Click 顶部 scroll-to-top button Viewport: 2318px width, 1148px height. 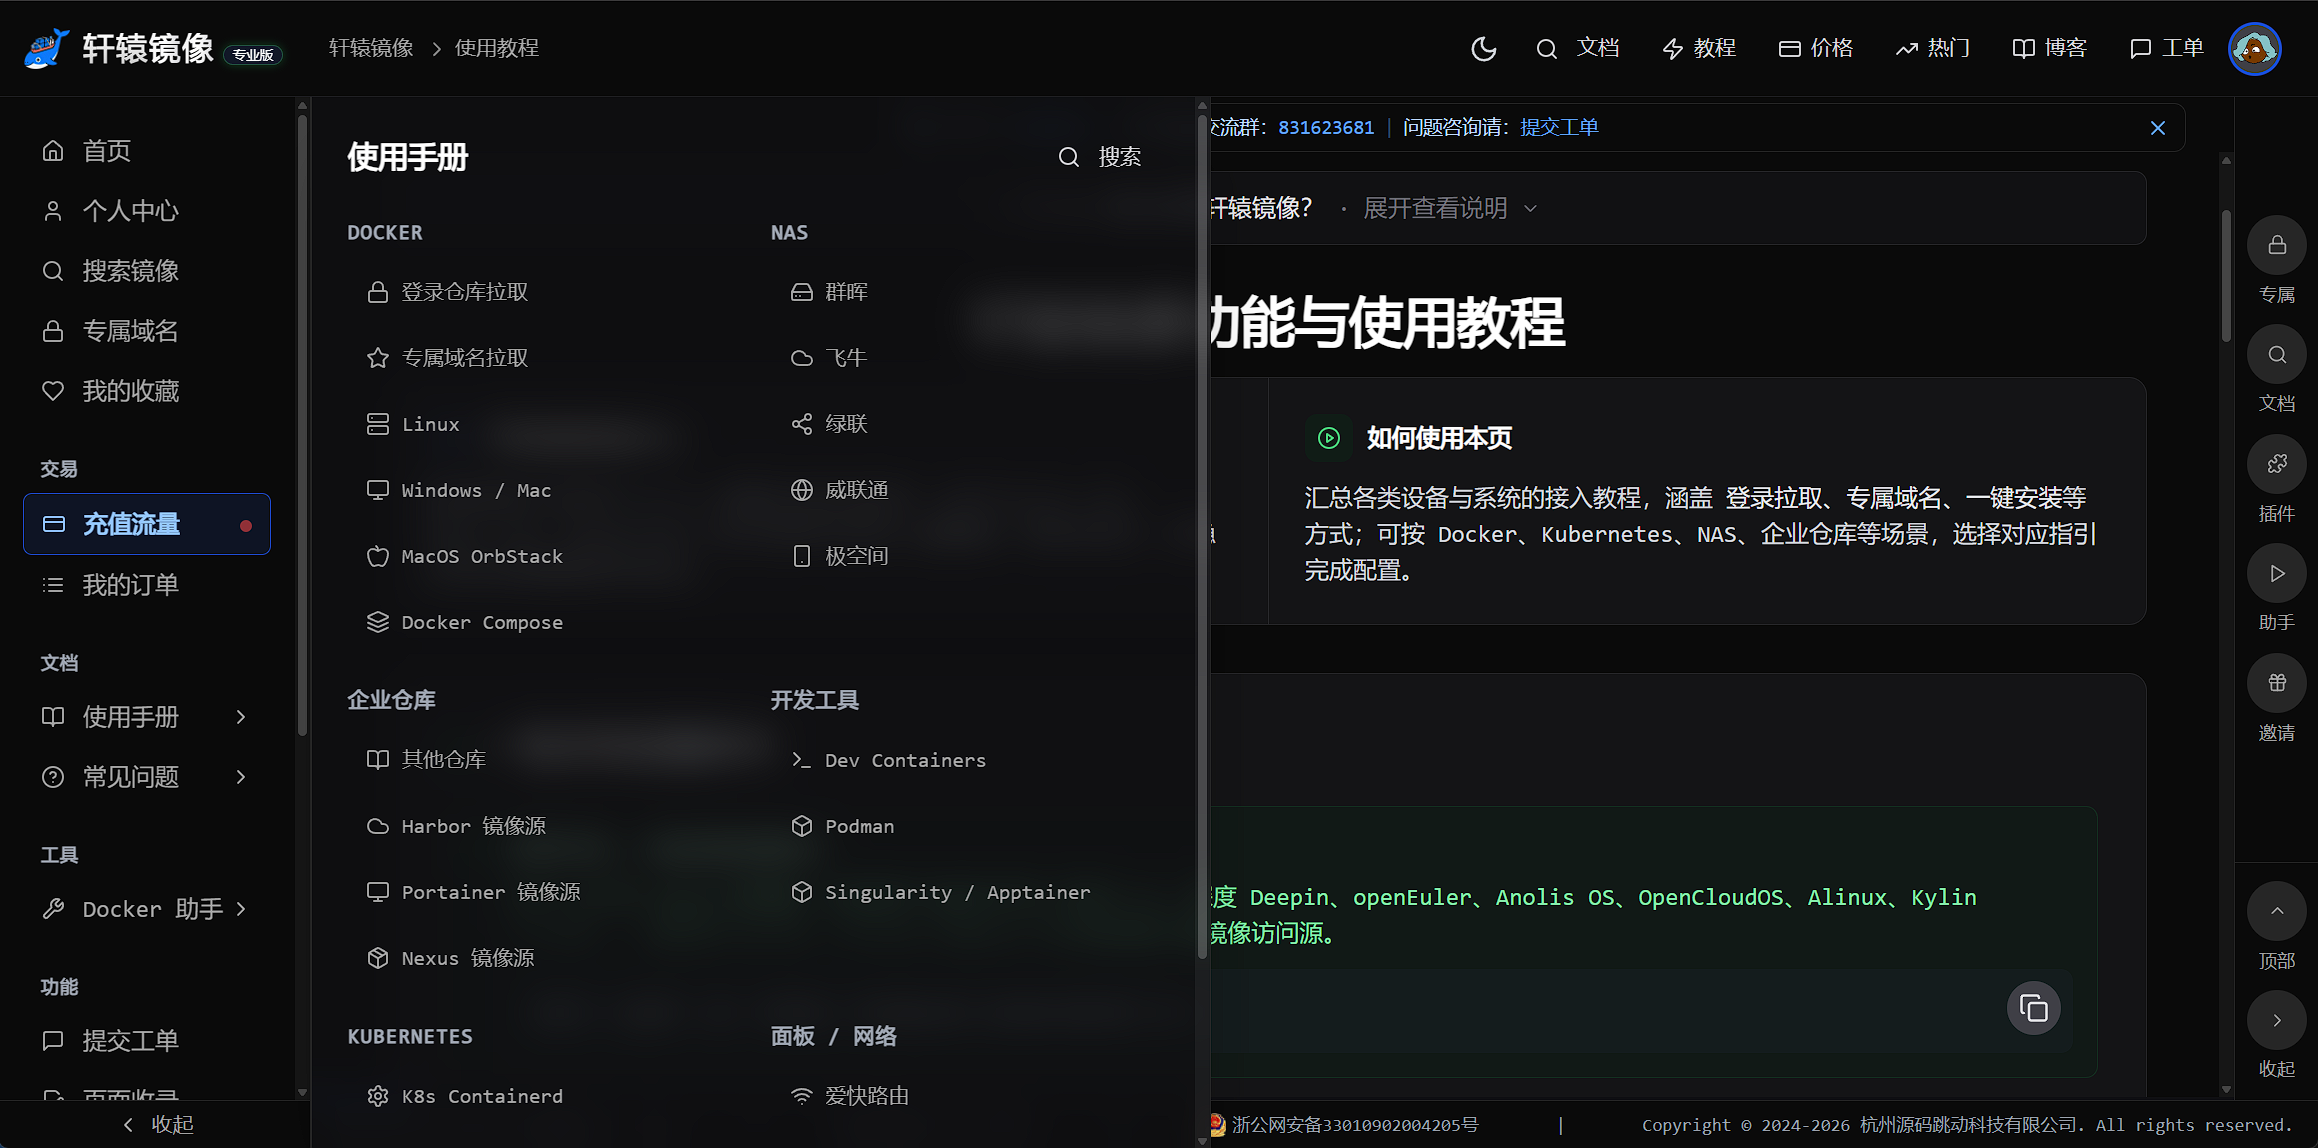[2276, 911]
